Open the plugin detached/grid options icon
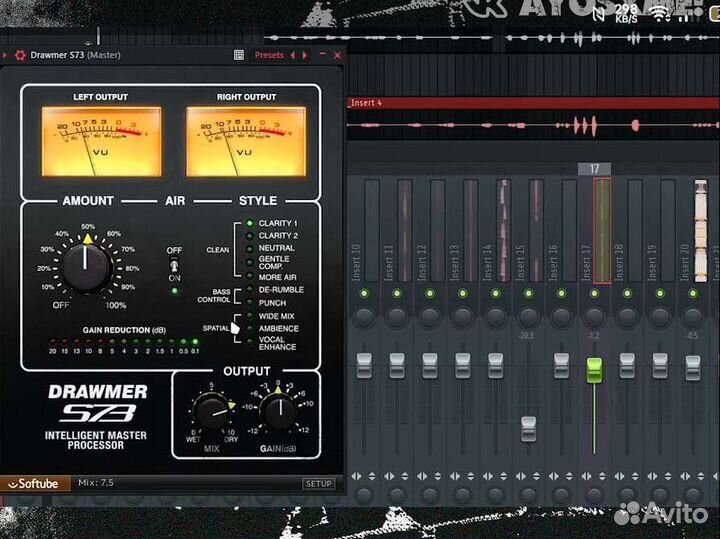The height and width of the screenshot is (539, 720). pos(239,55)
